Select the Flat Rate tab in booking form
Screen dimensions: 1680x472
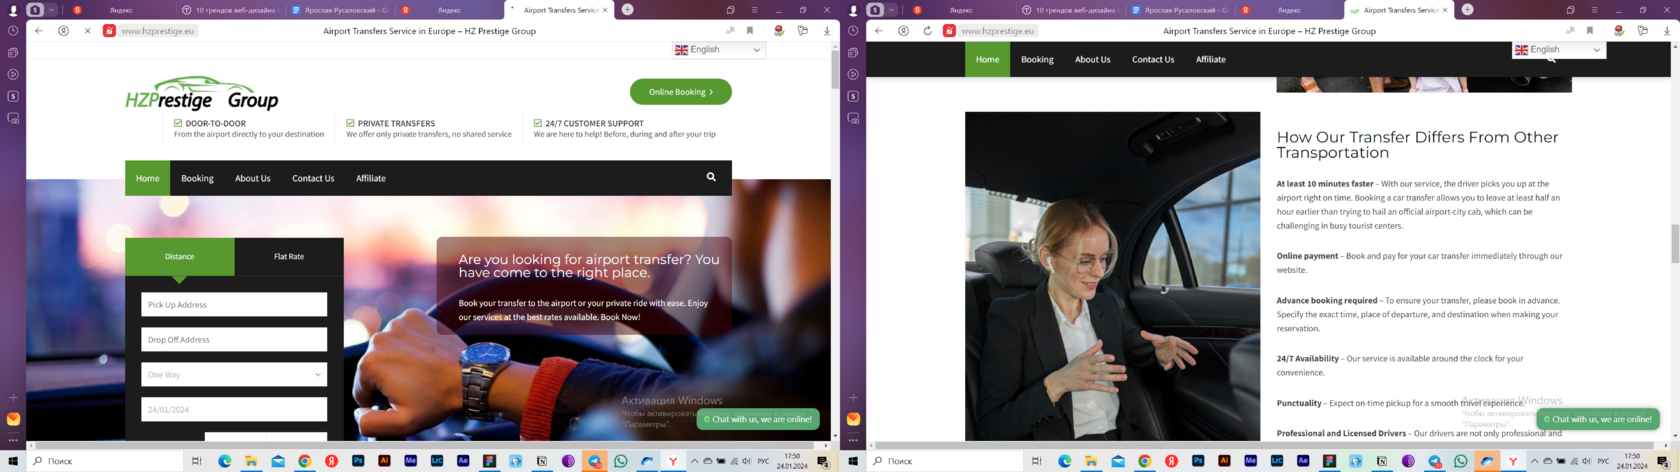tap(289, 256)
